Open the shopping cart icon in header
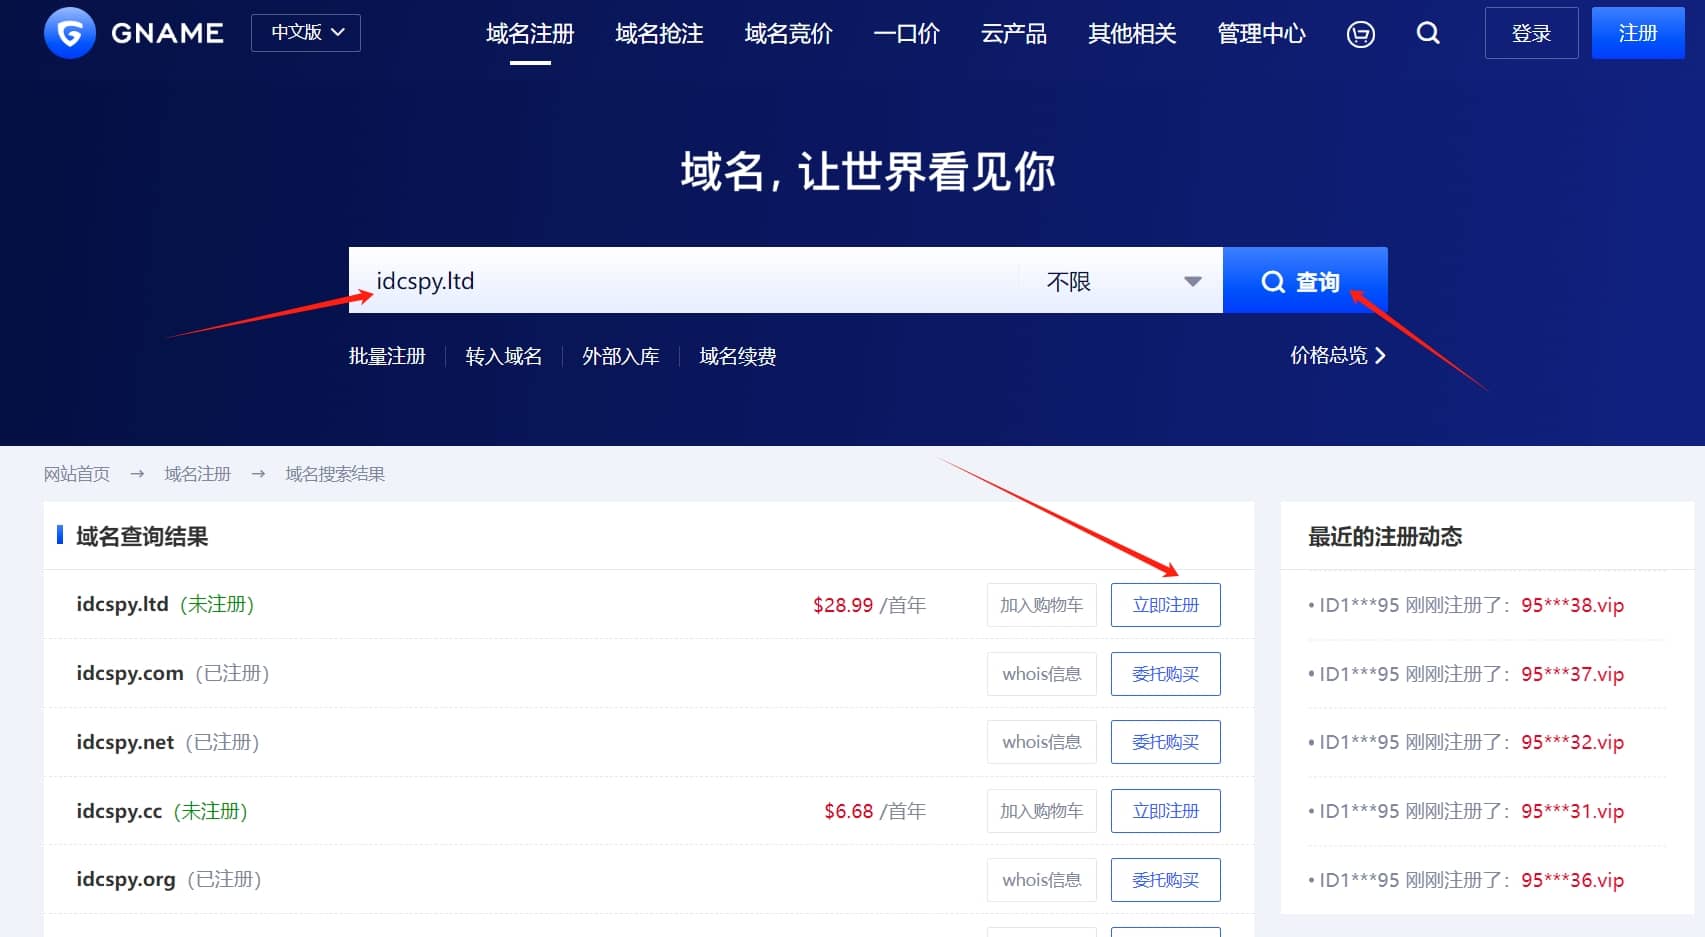 (x=1360, y=34)
